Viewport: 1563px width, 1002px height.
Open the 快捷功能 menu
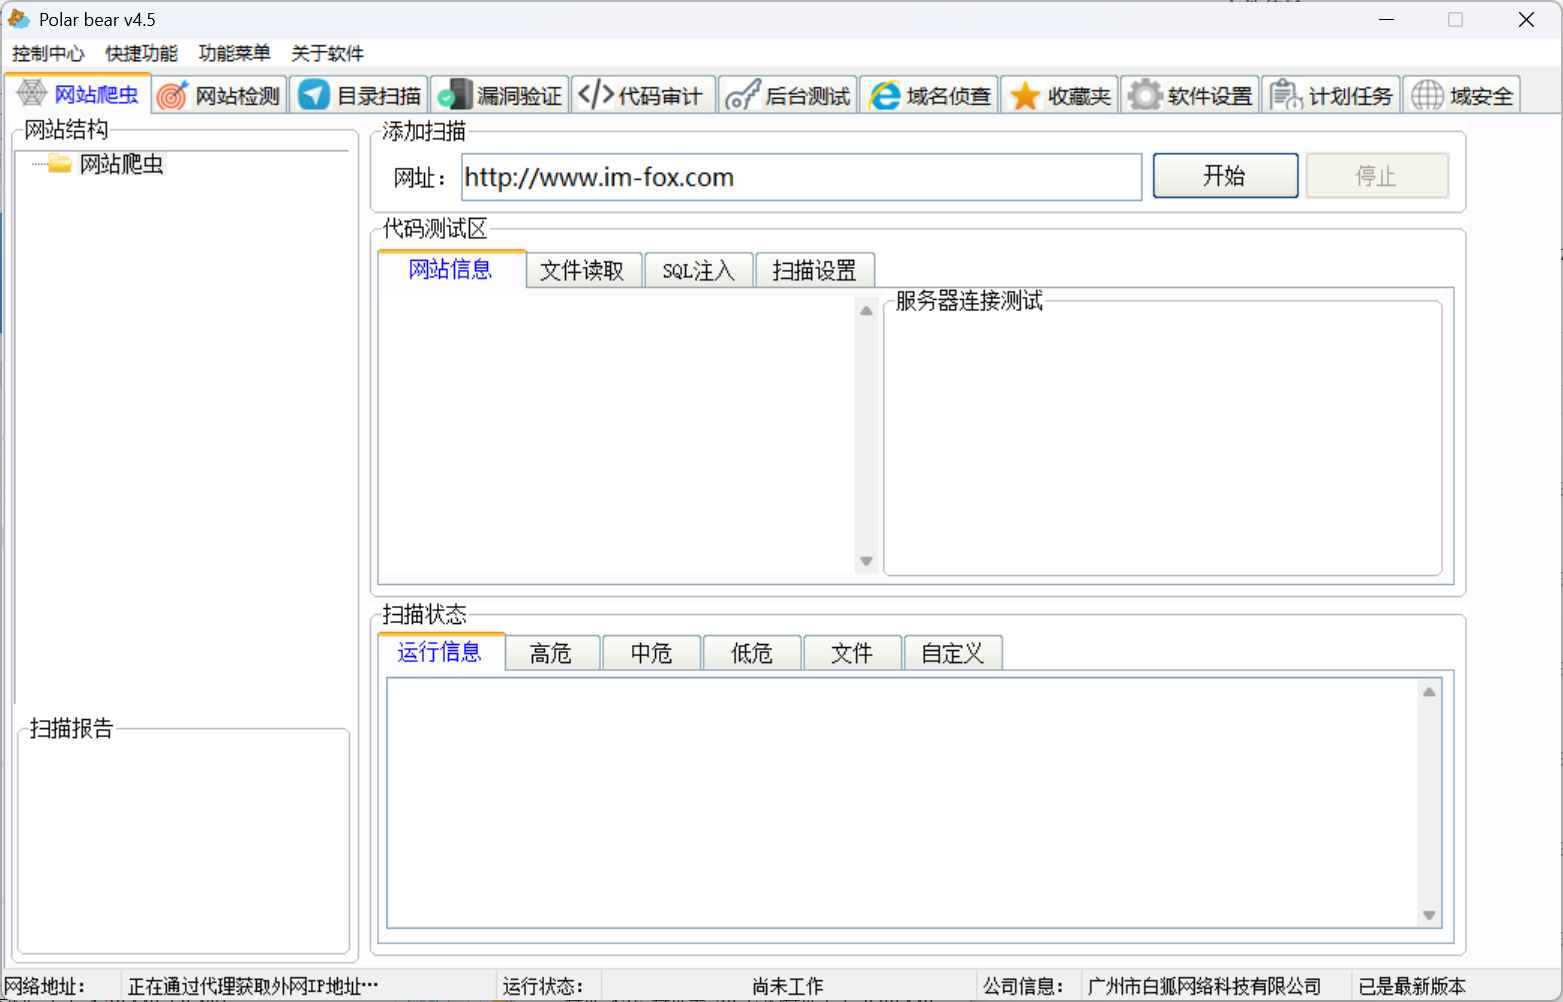141,53
